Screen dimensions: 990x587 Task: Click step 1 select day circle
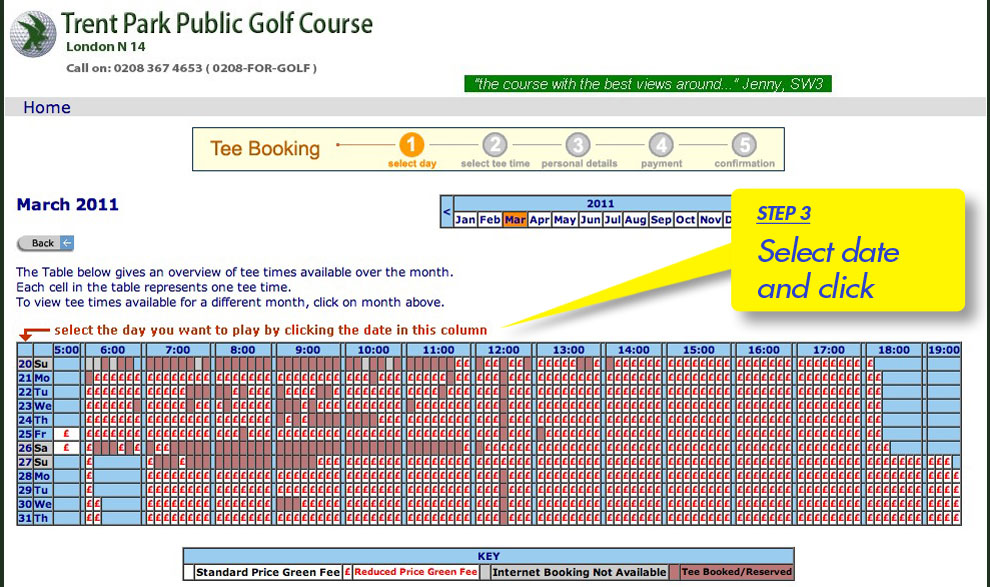411,145
